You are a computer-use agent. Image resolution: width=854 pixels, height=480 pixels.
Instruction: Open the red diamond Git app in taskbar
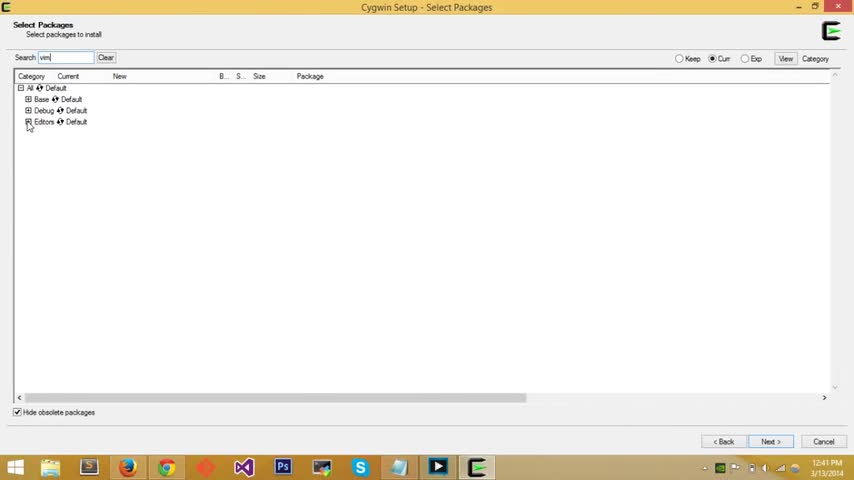[x=205, y=467]
